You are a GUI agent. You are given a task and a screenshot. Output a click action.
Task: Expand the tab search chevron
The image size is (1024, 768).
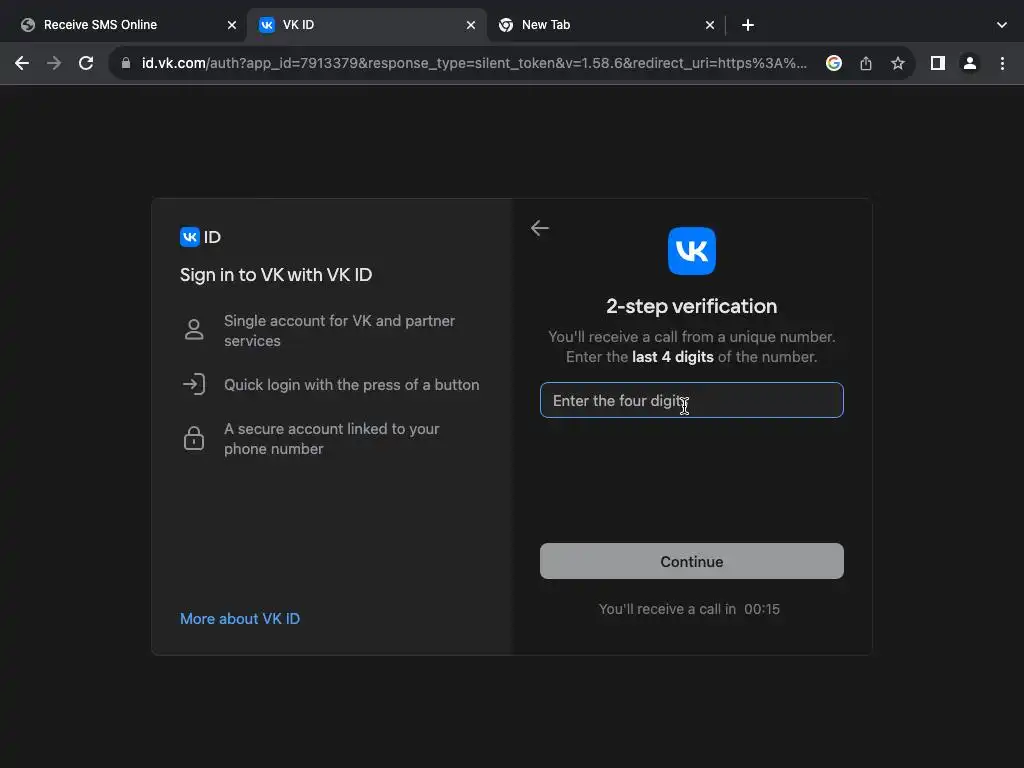[x=1002, y=25]
